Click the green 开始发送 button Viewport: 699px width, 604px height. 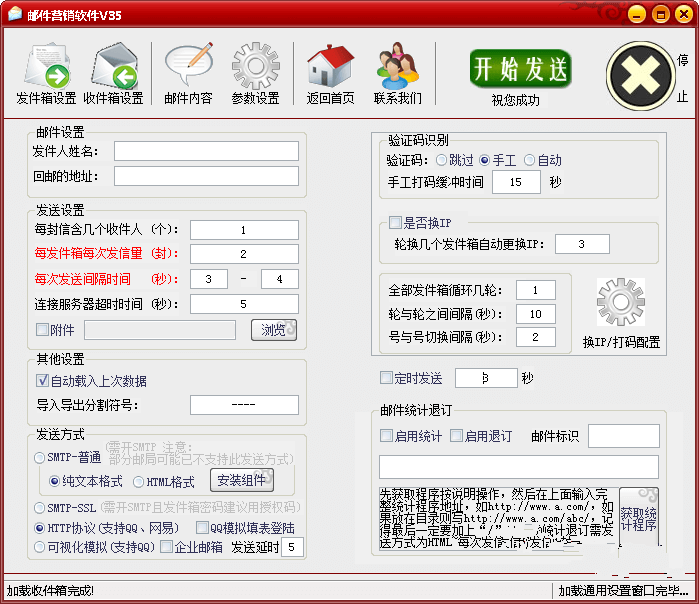pyautogui.click(x=520, y=69)
